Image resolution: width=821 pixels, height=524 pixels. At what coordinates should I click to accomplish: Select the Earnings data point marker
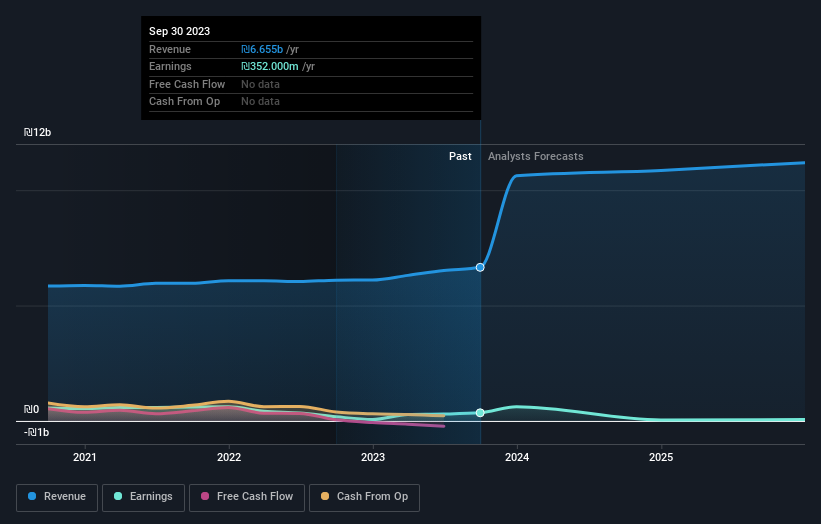pyautogui.click(x=480, y=413)
